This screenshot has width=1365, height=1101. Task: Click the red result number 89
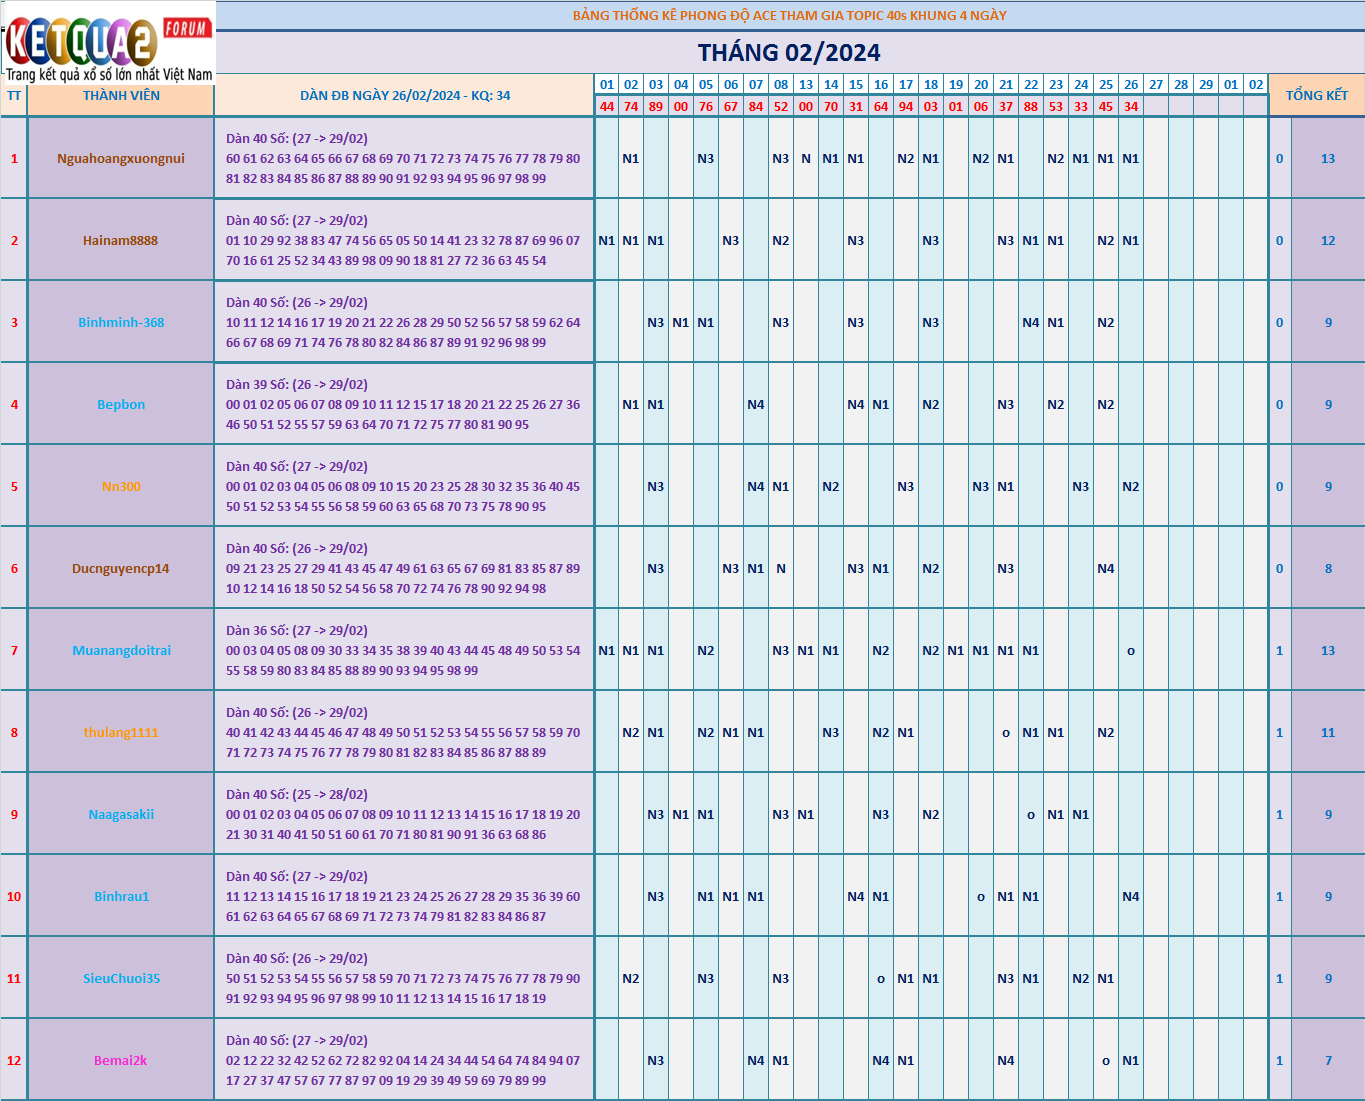point(656,106)
